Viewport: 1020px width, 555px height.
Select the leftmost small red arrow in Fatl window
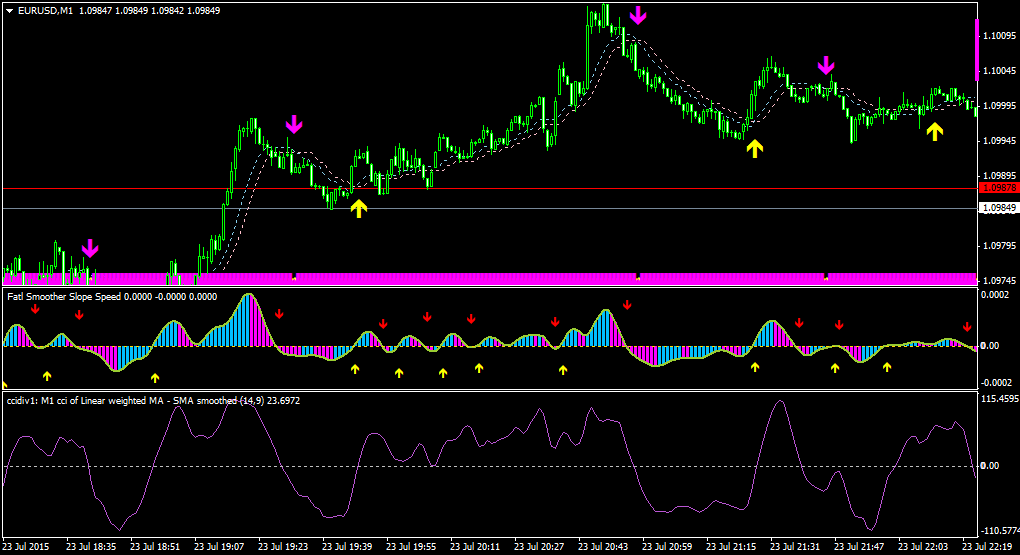coord(35,309)
